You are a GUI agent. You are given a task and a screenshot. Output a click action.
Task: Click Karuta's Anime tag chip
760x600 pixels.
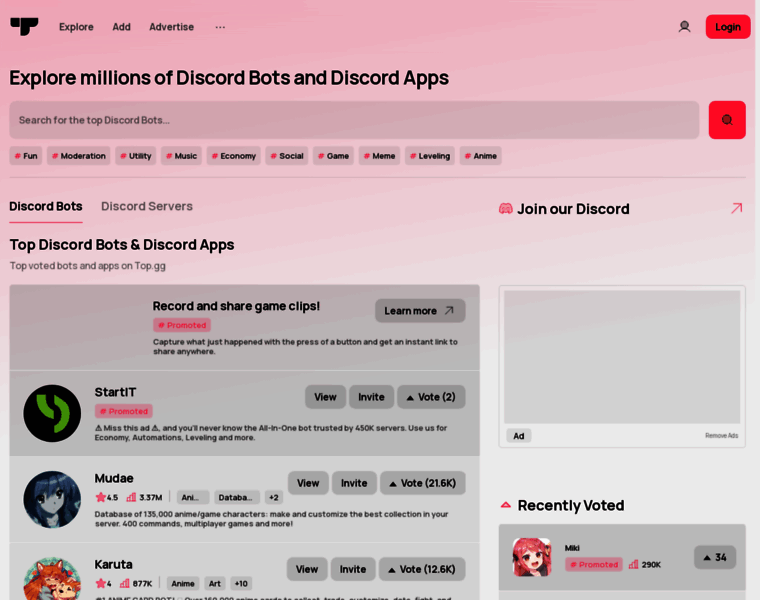point(183,584)
